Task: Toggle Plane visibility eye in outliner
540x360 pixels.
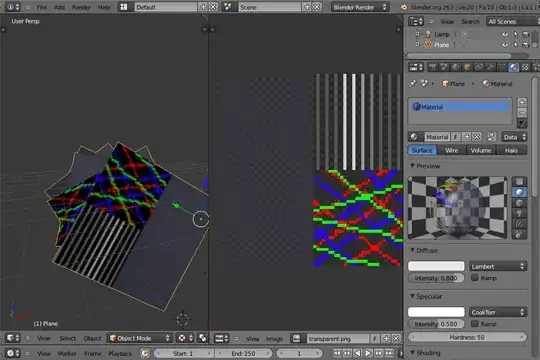Action: (x=505, y=44)
